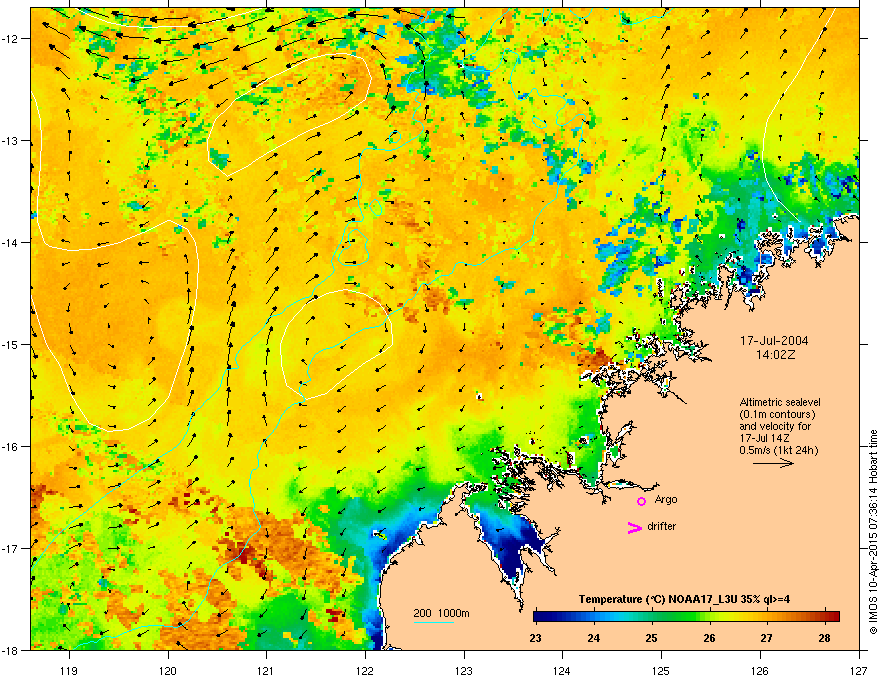Click the '126' longitude axis label
This screenshot has height=680, width=880.
(x=760, y=670)
